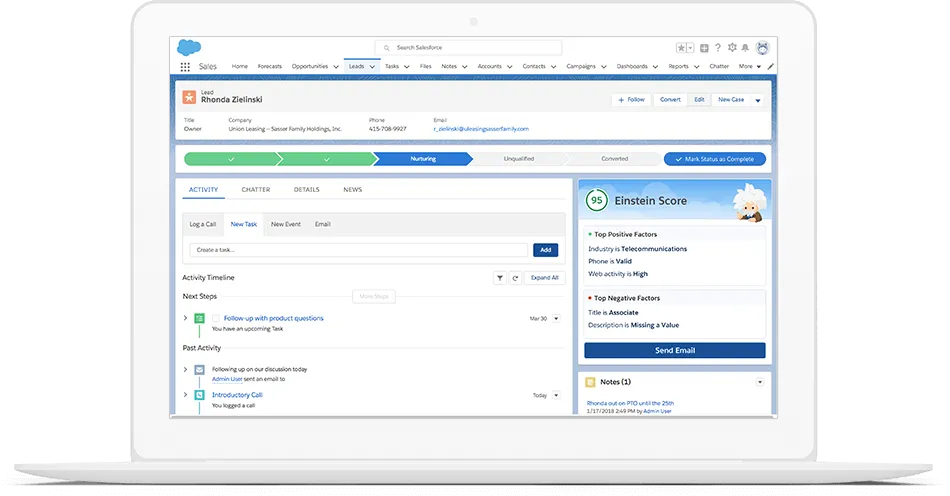
Task: Open more lead actions dropdown next to New Case
Action: click(x=758, y=100)
